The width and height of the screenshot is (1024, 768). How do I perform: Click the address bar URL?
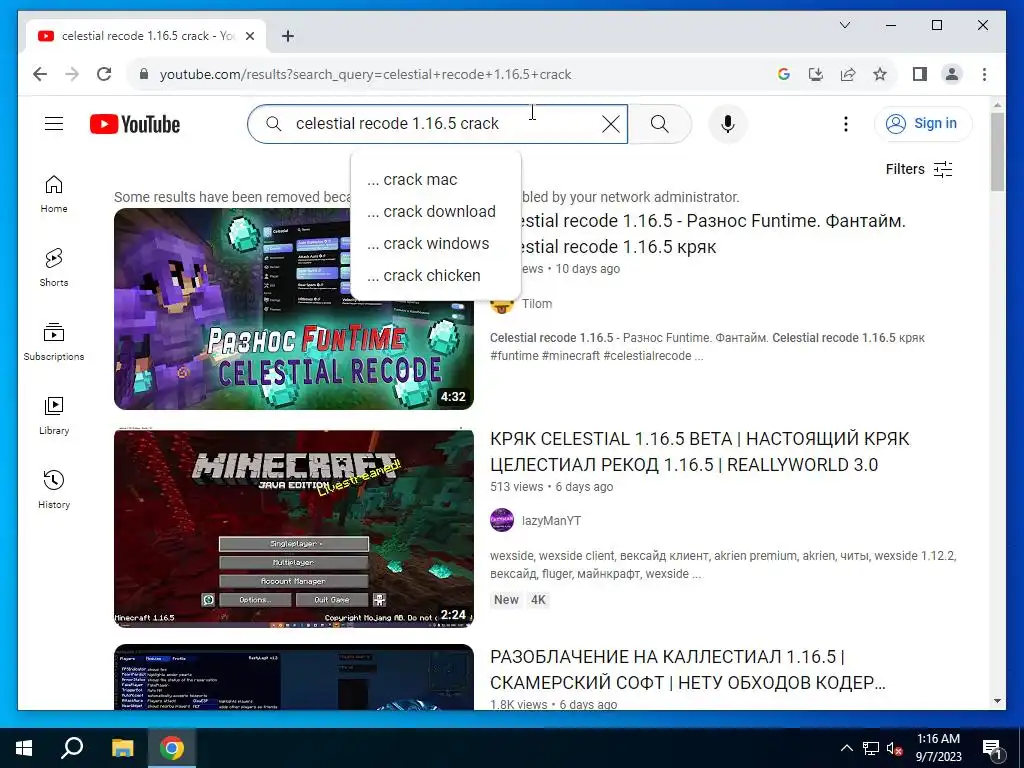(365, 74)
